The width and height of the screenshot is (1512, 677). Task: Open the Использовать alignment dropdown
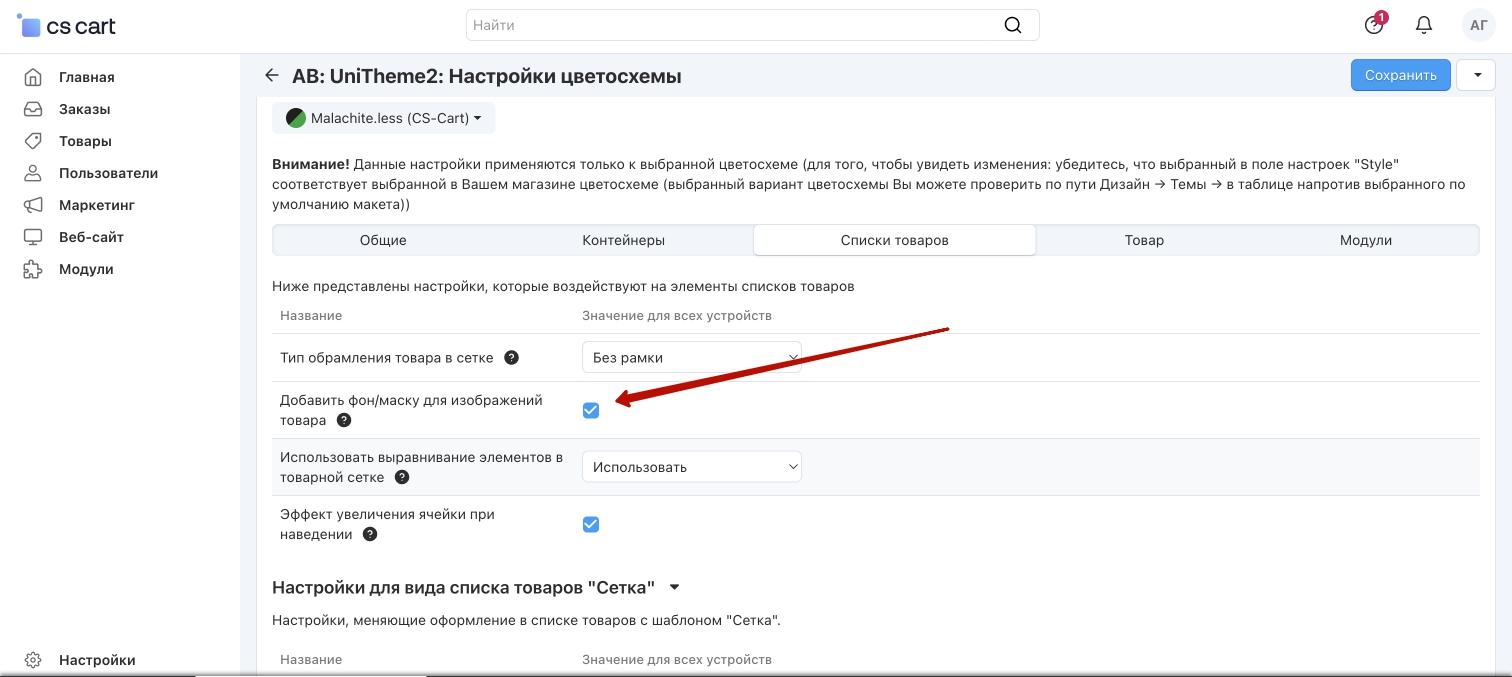pos(692,467)
